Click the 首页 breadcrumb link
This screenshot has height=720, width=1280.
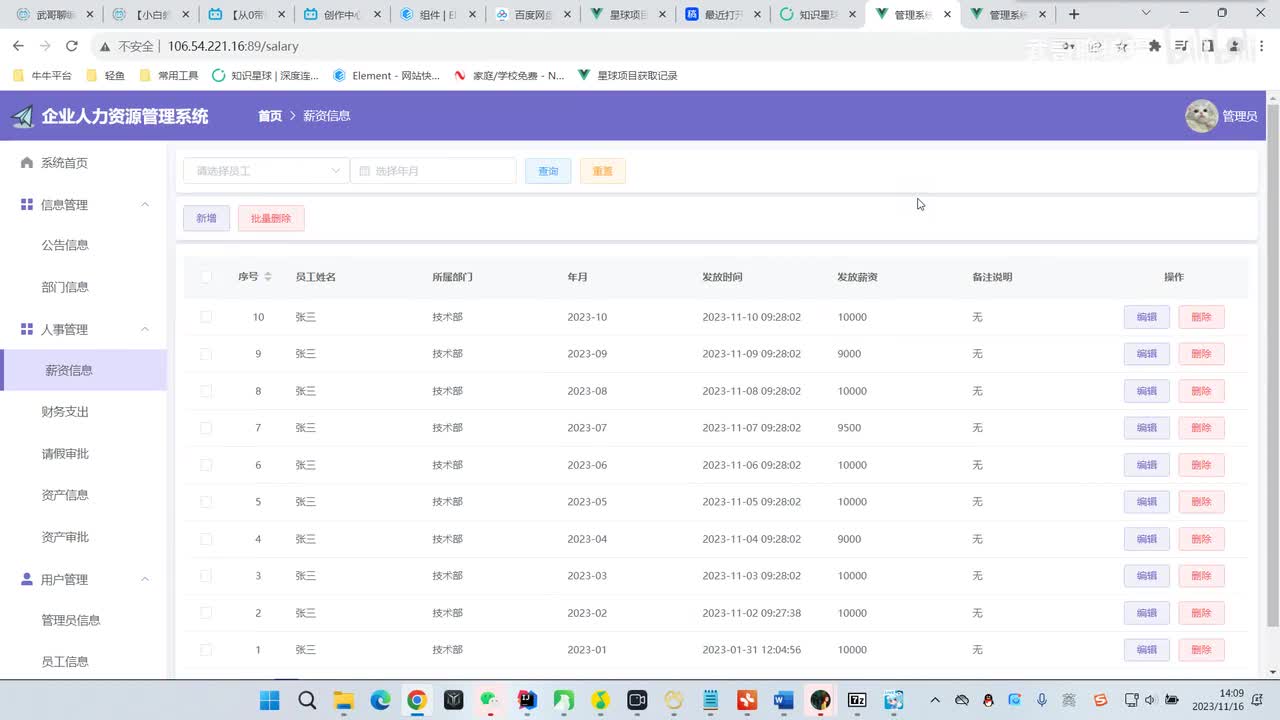pos(270,116)
